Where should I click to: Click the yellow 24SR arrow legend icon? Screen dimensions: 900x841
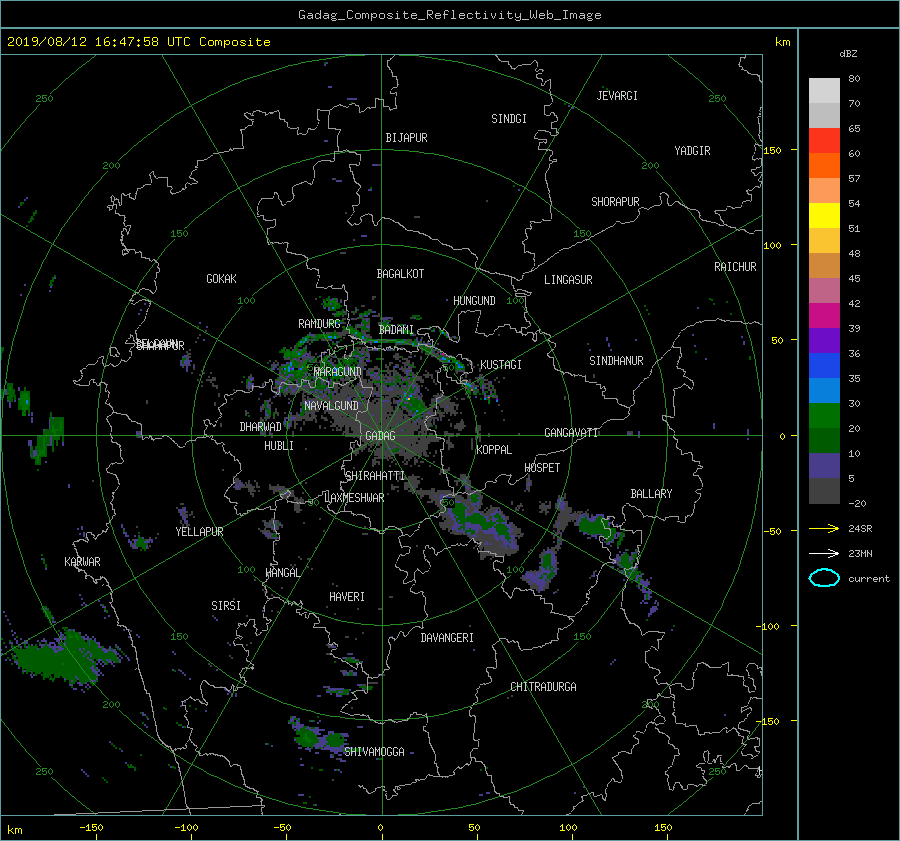click(x=824, y=528)
